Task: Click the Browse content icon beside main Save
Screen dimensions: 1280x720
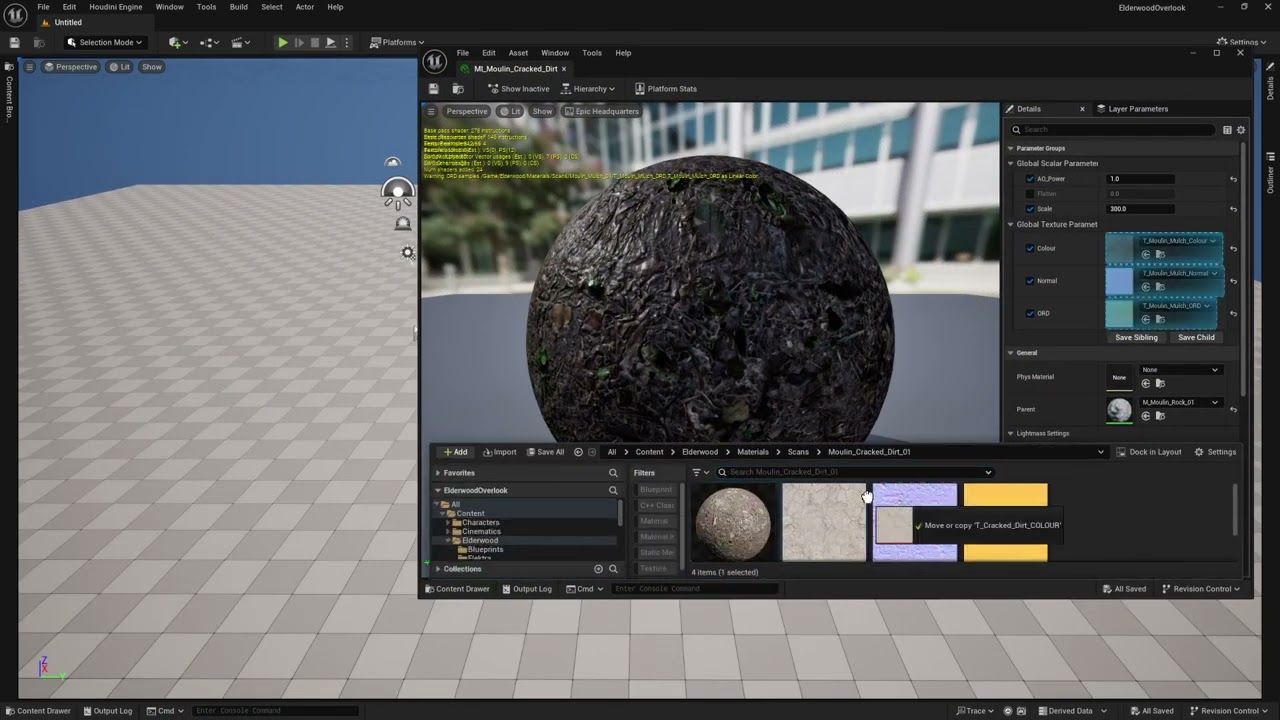Action: coord(39,42)
